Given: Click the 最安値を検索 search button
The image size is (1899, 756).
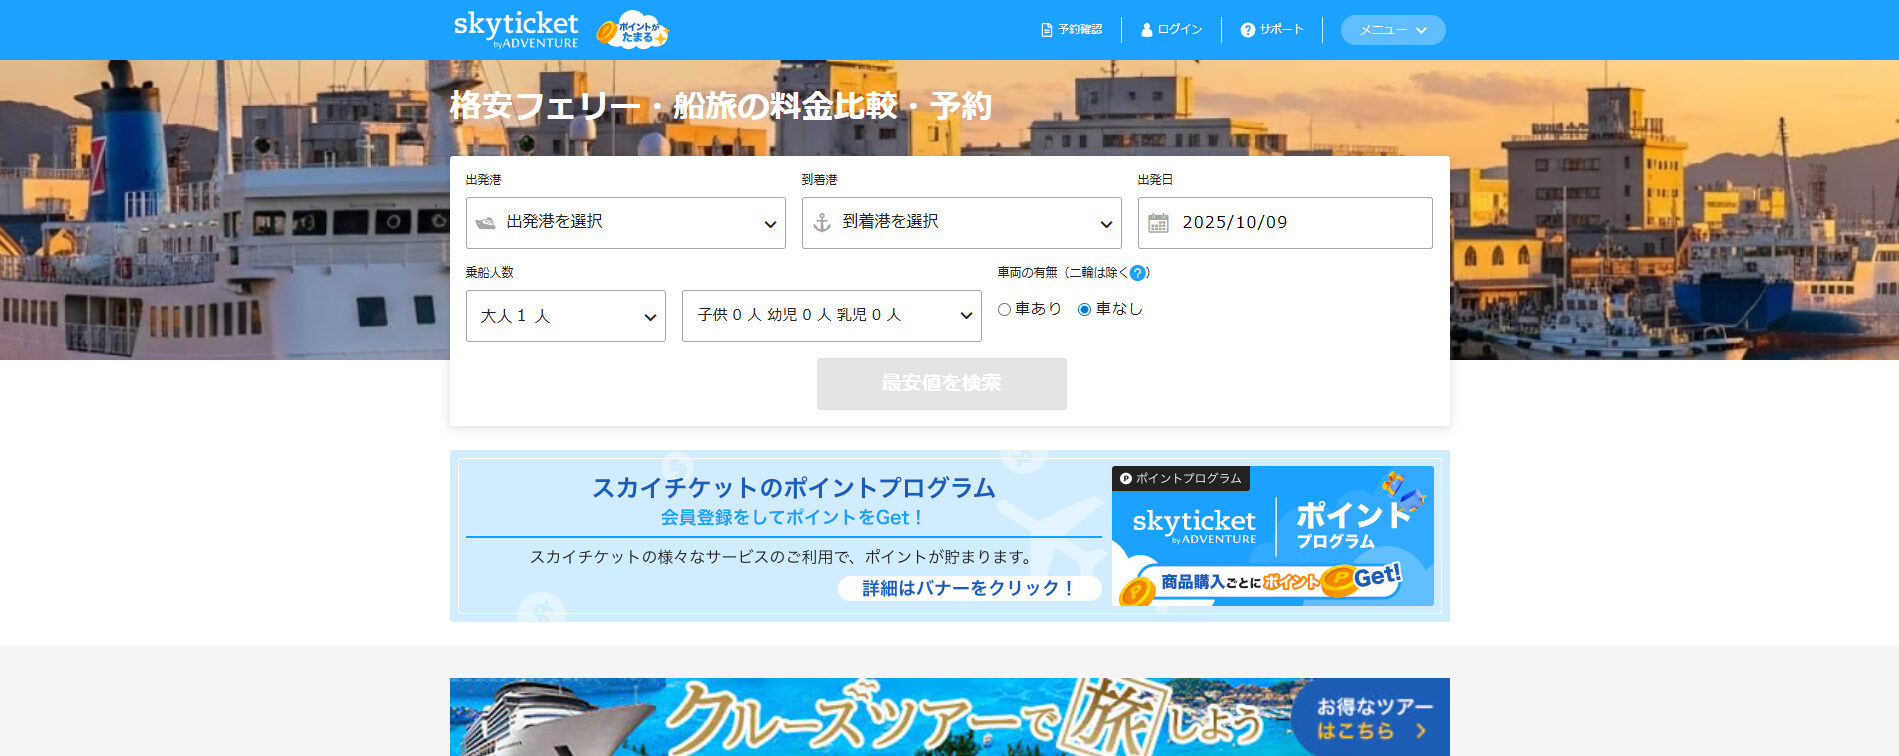Looking at the screenshot, I should [941, 384].
